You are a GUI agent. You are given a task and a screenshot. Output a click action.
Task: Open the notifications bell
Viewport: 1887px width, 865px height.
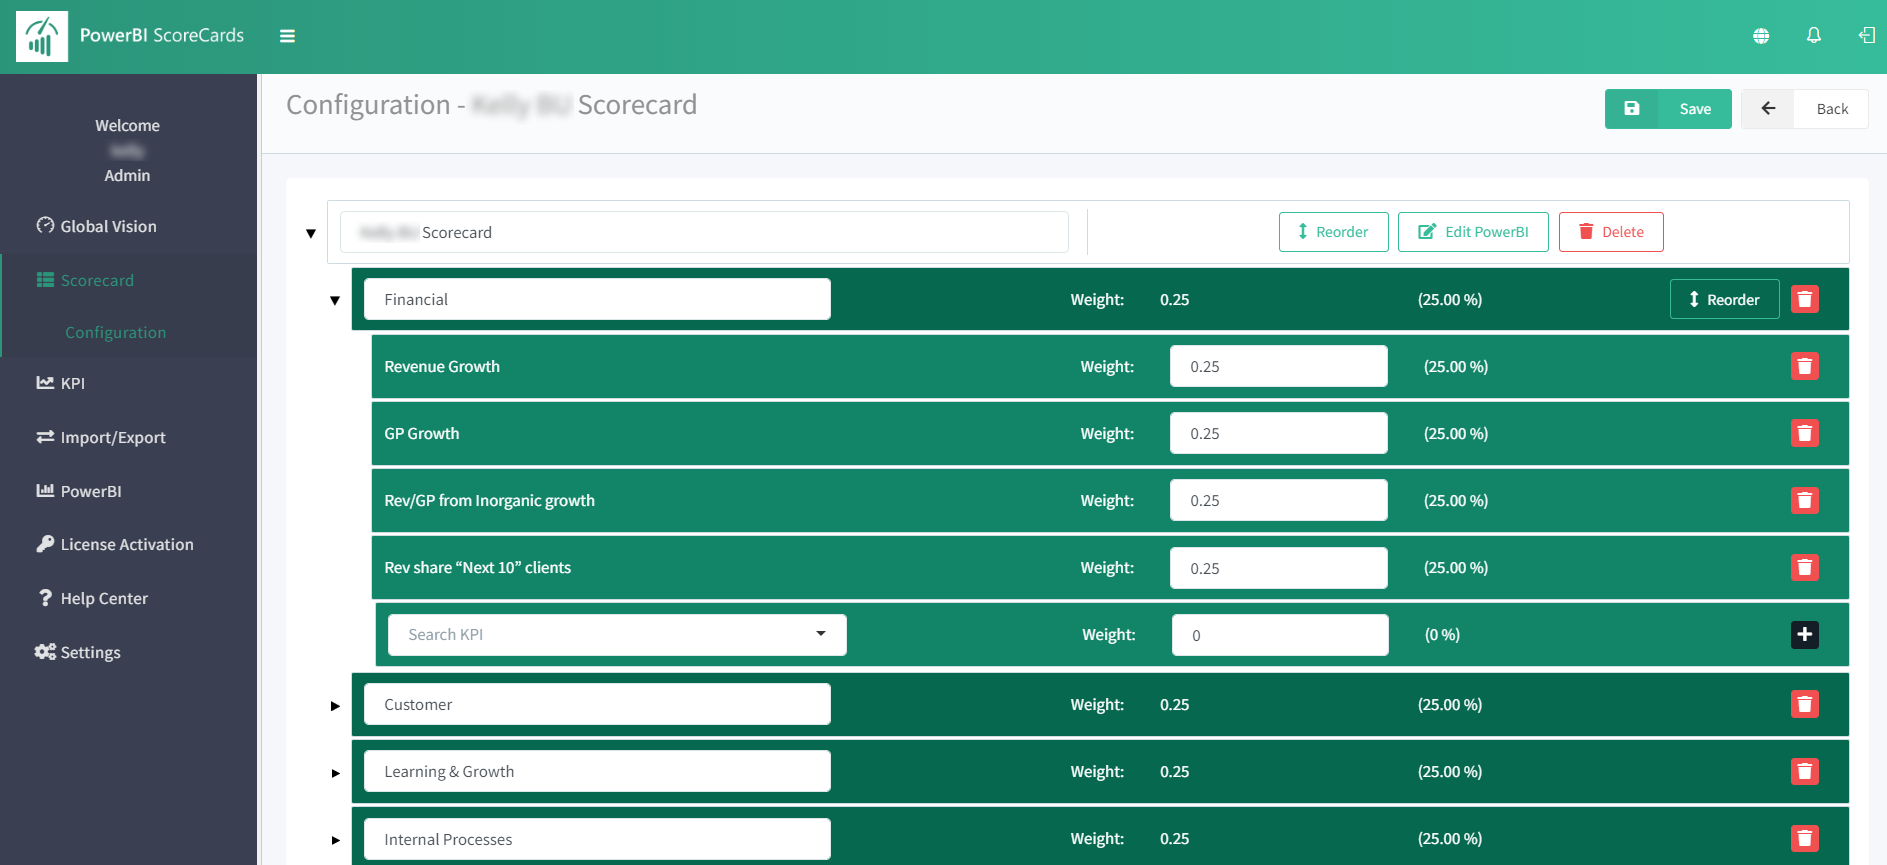(x=1813, y=36)
